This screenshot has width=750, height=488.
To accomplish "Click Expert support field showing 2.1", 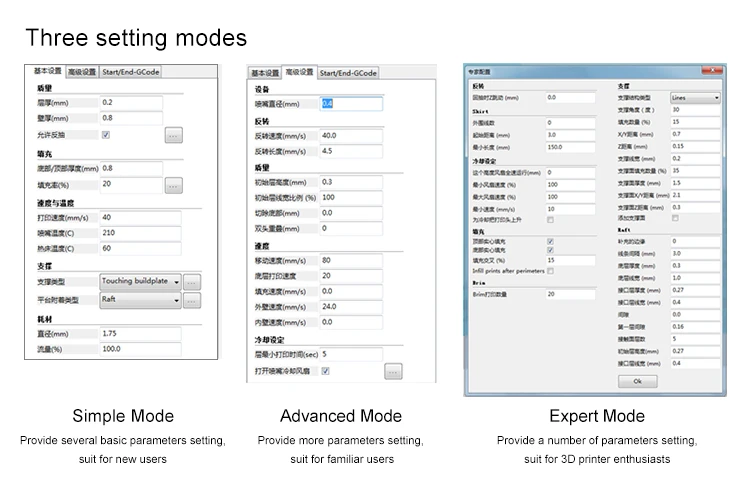I will pyautogui.click(x=695, y=195).
